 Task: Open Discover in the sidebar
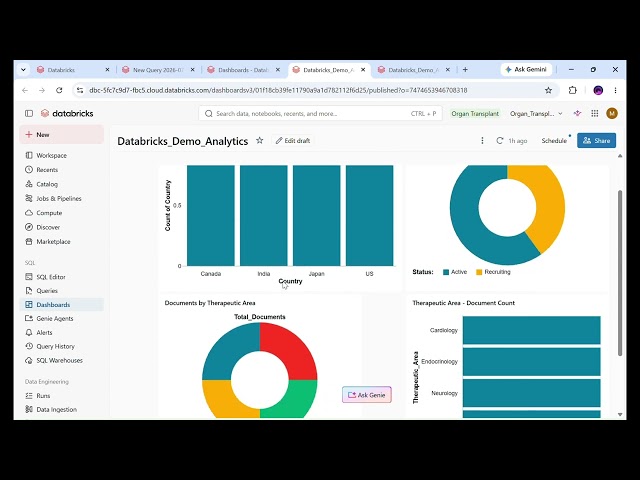48,227
